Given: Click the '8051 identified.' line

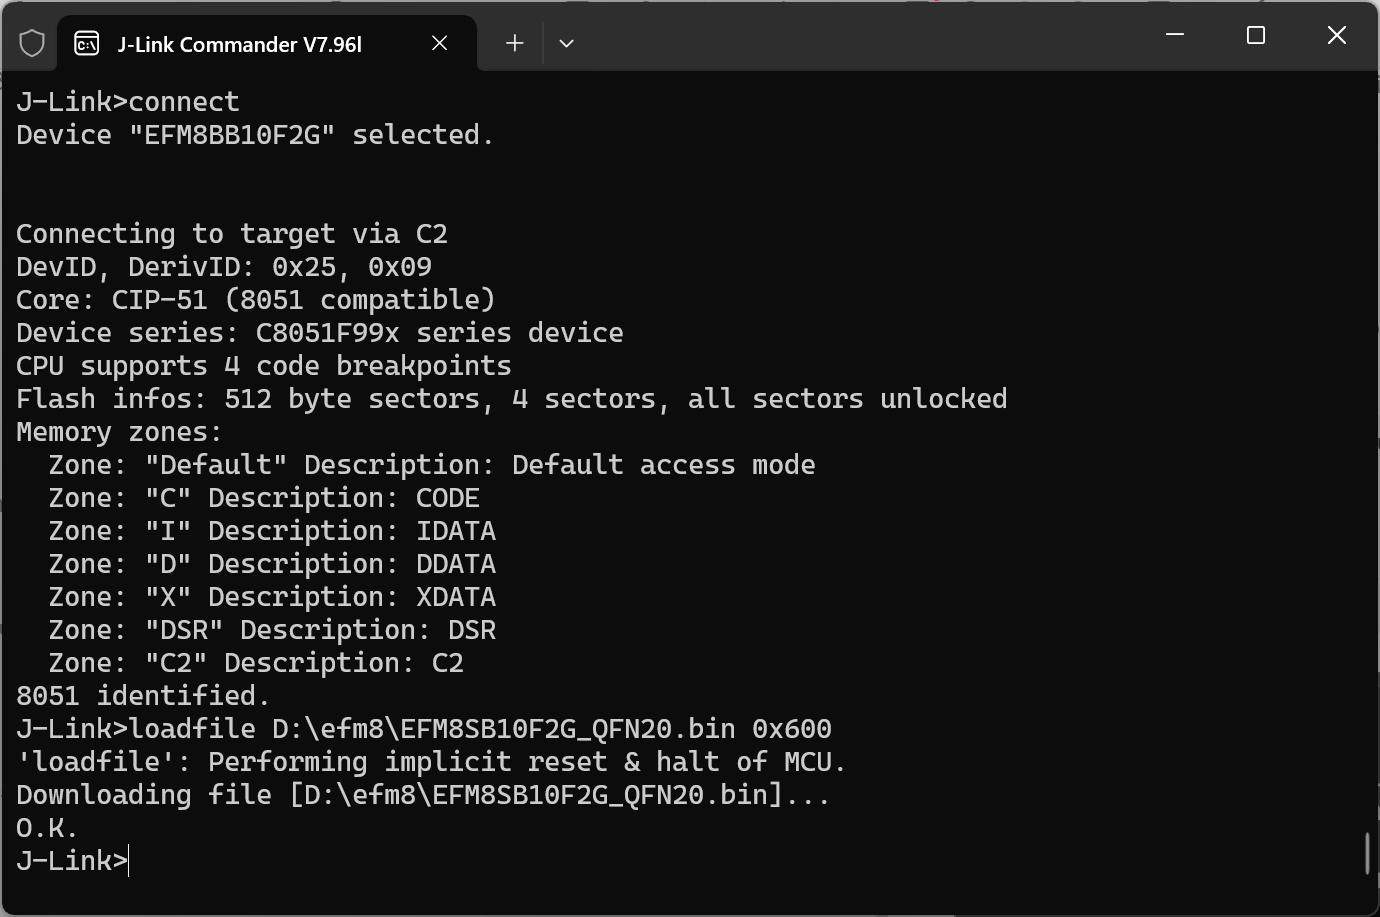Looking at the screenshot, I should [143, 696].
